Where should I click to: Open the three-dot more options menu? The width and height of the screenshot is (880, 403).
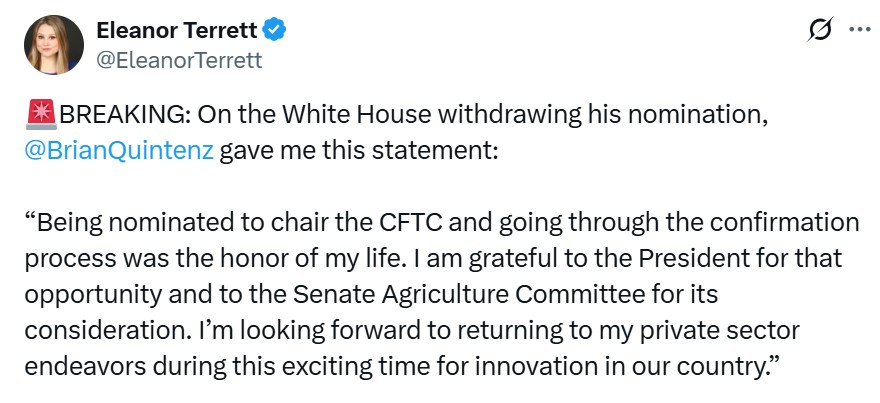coord(858,31)
